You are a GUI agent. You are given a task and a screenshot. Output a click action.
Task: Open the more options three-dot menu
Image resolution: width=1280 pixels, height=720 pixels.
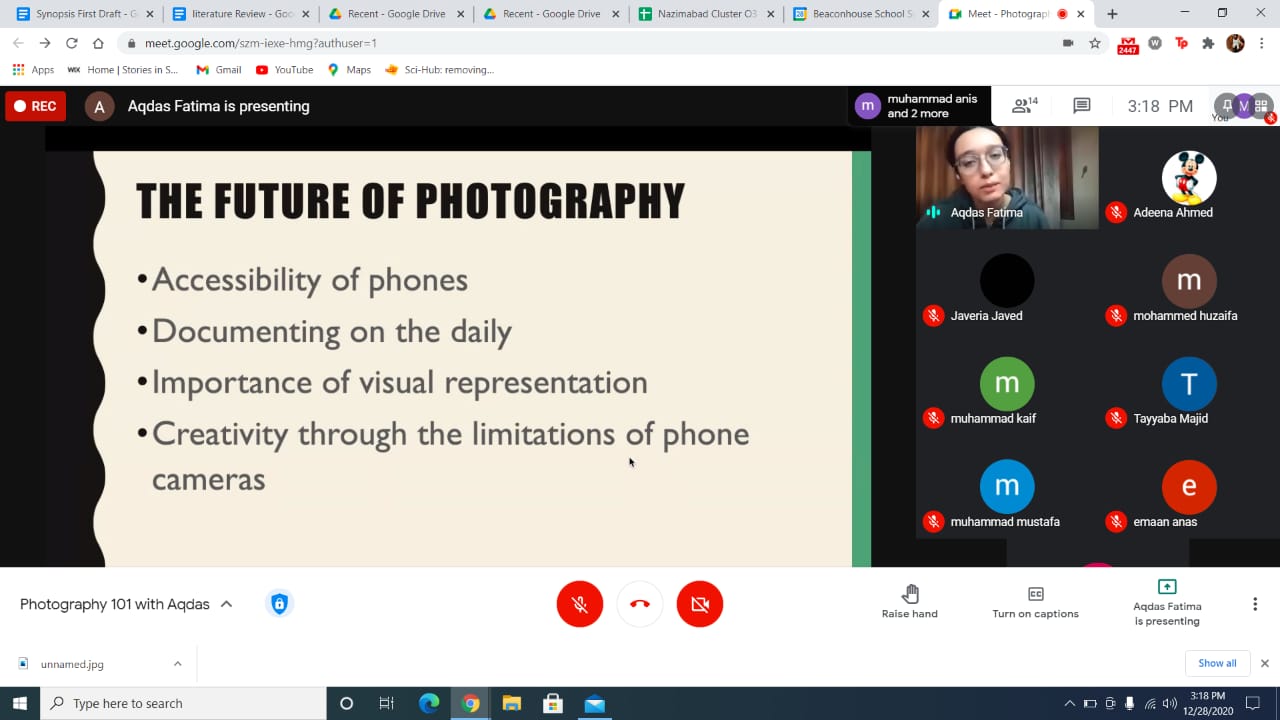pos(1255,604)
